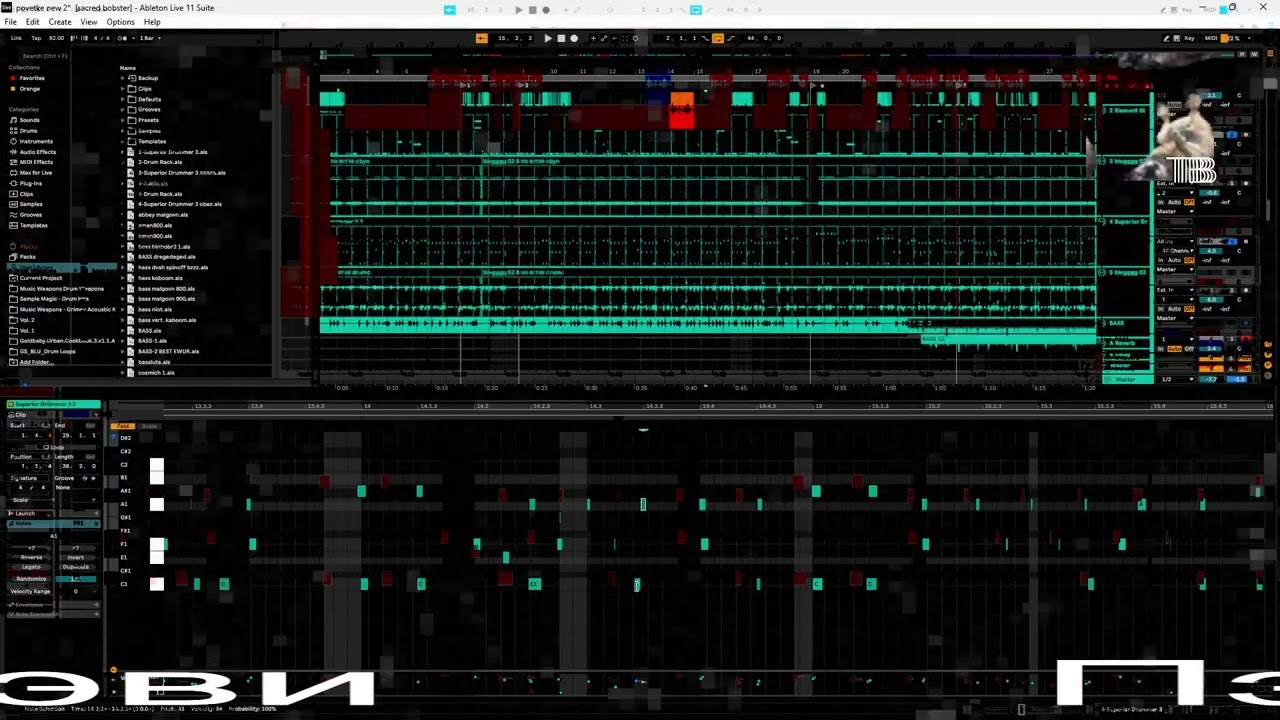The height and width of the screenshot is (720, 1280).
Task: Expand the Backup folder
Action: coord(124,78)
